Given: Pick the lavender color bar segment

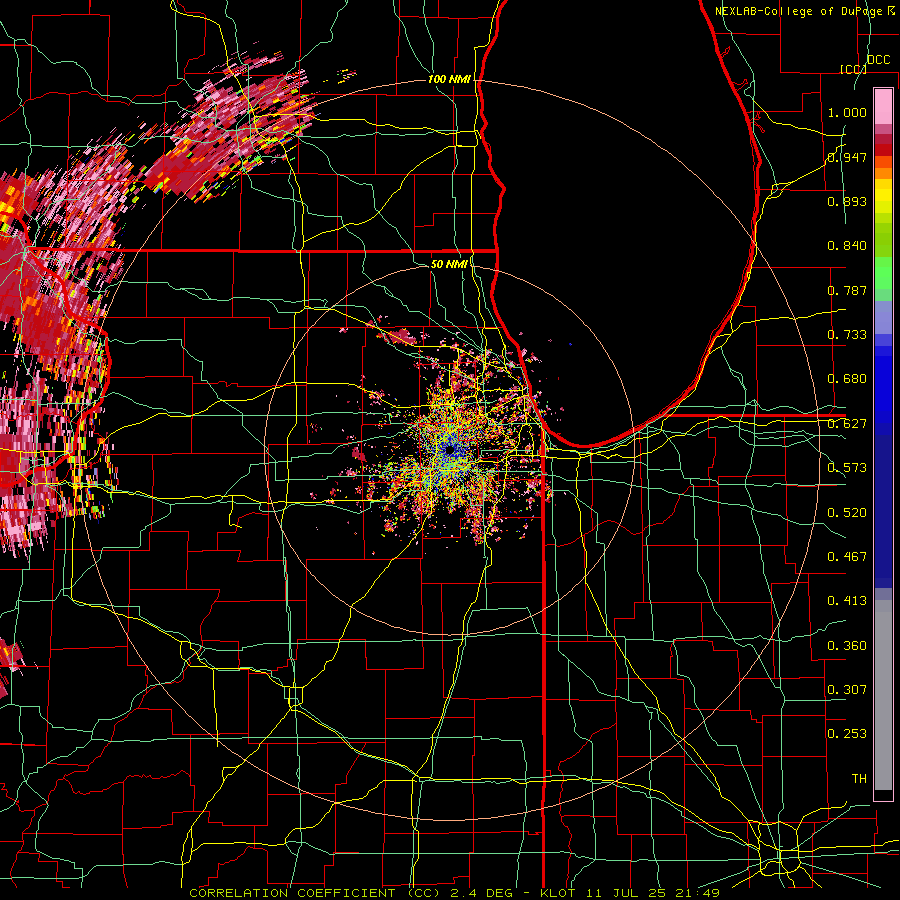Looking at the screenshot, I should [883, 317].
